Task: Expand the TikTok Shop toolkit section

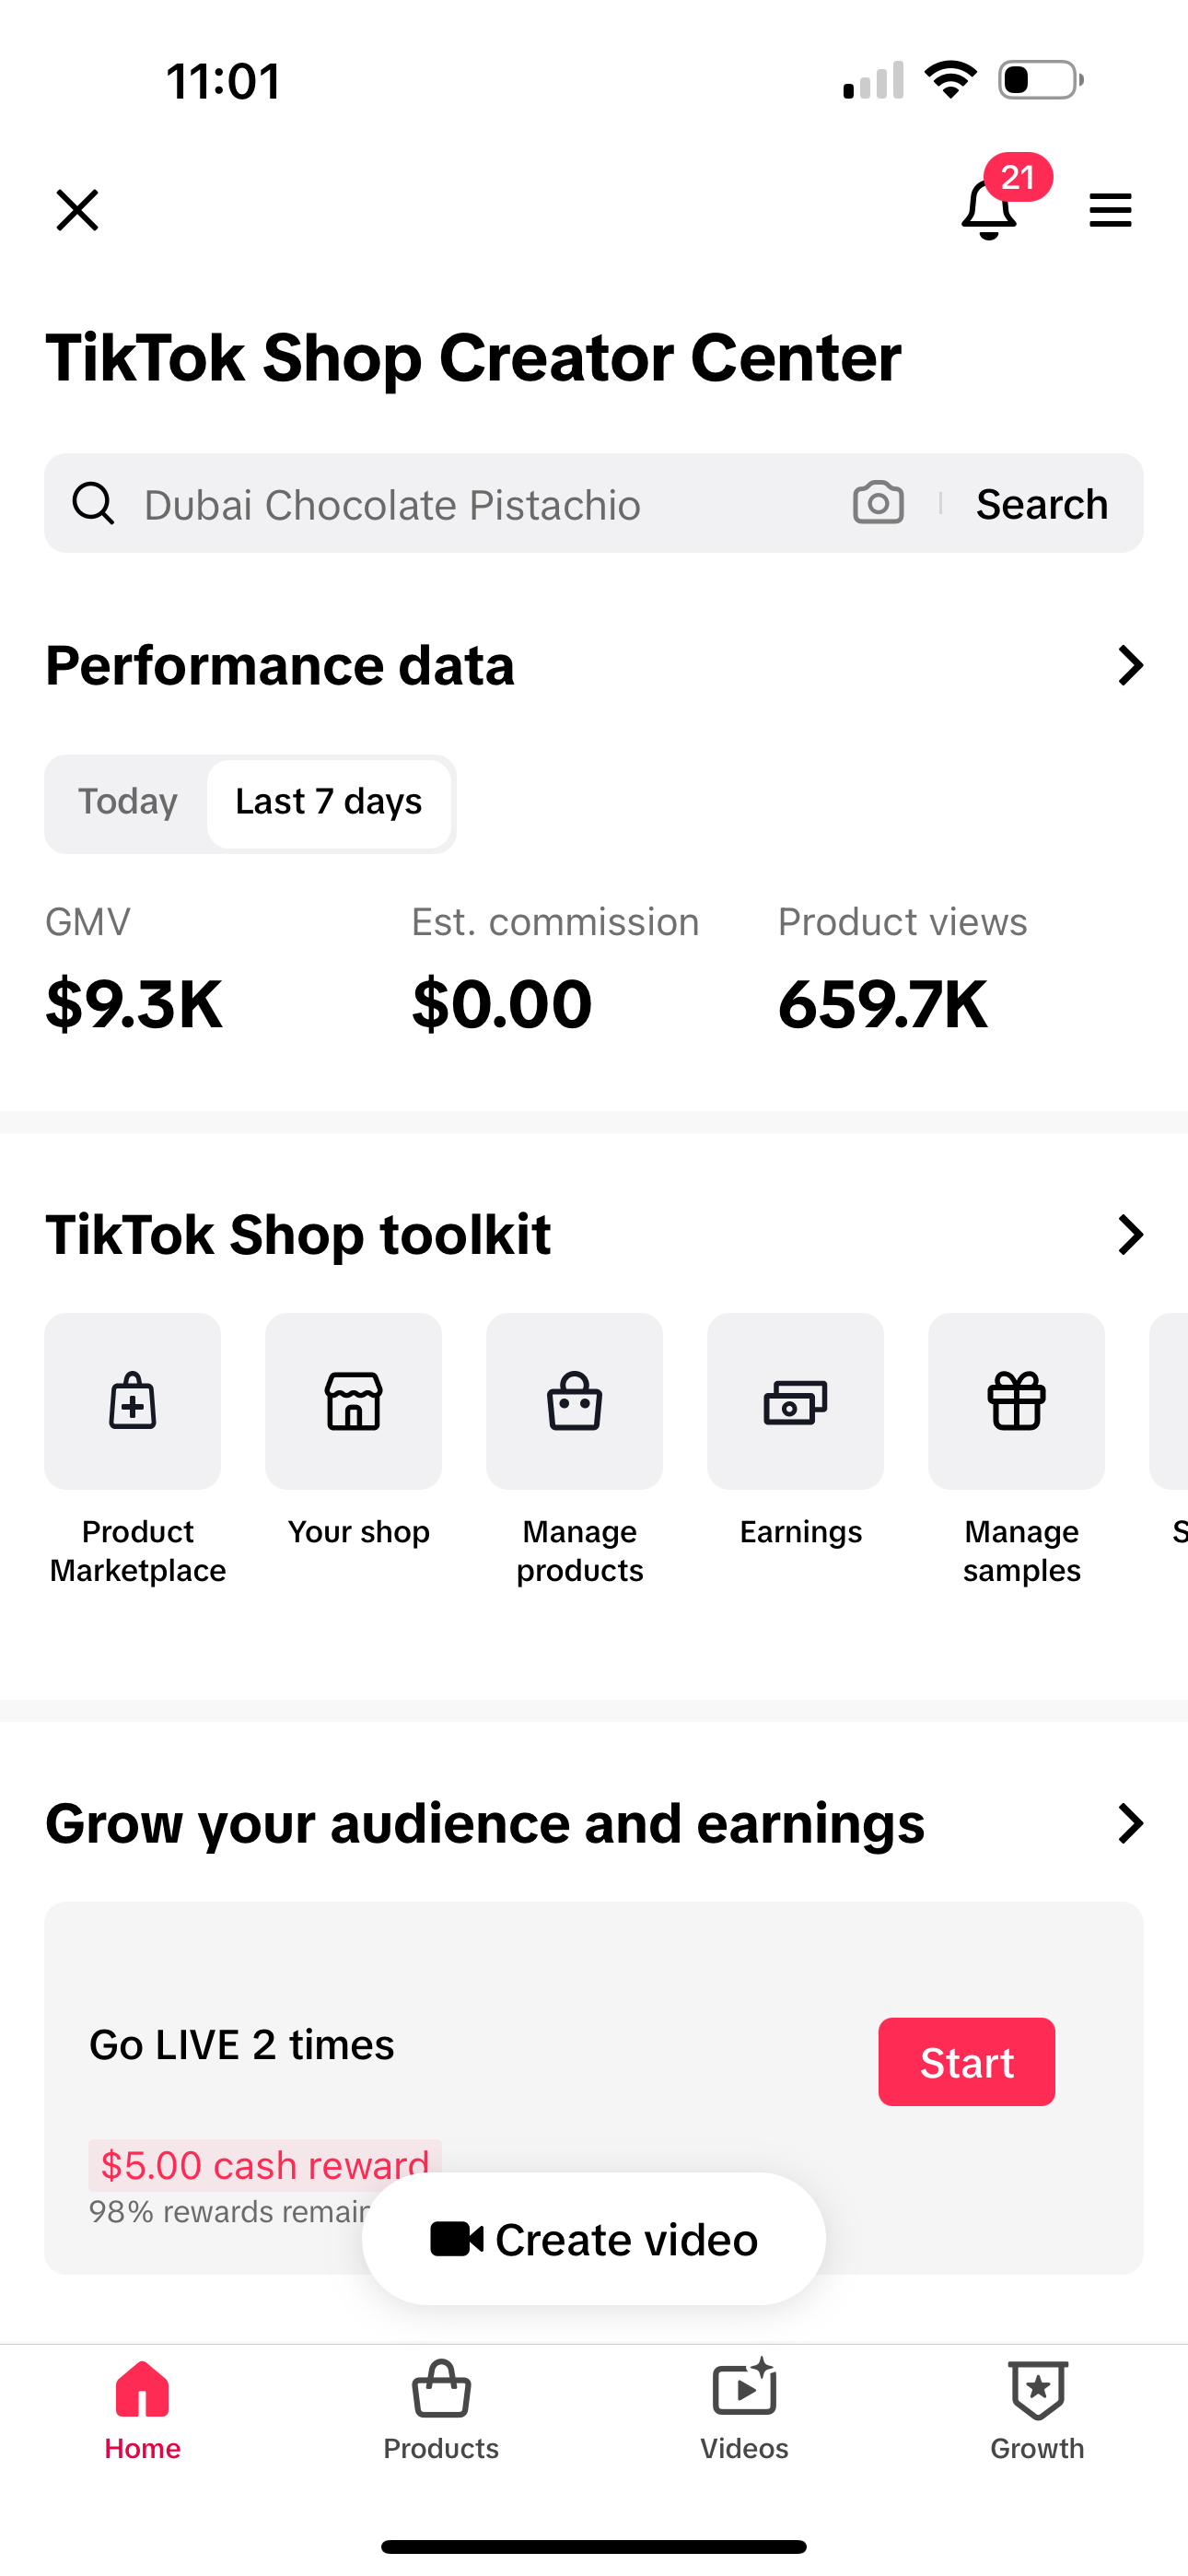Action: 1130,1235
